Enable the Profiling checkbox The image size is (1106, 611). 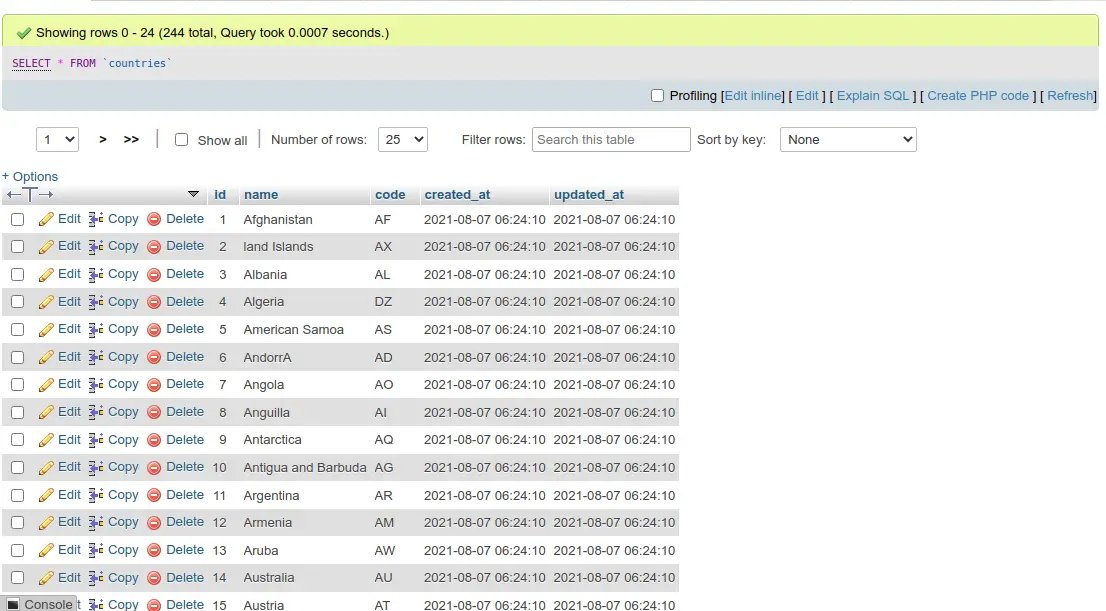(x=657, y=96)
